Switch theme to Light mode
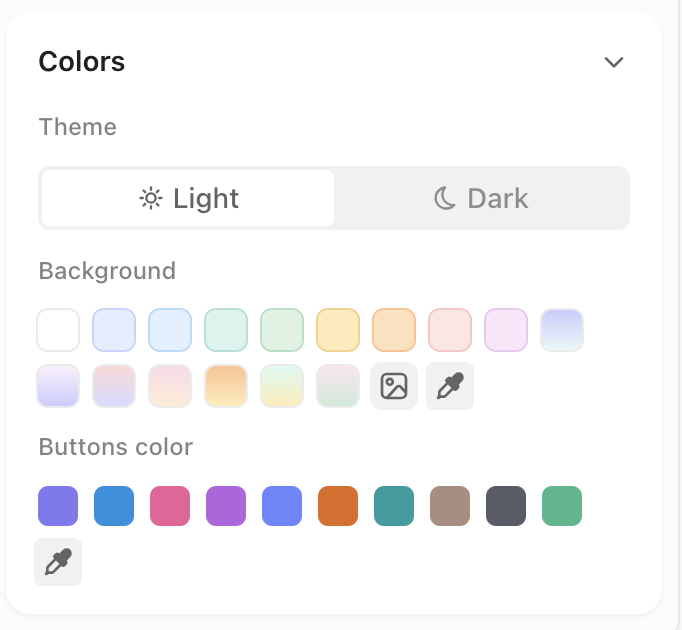 [188, 198]
